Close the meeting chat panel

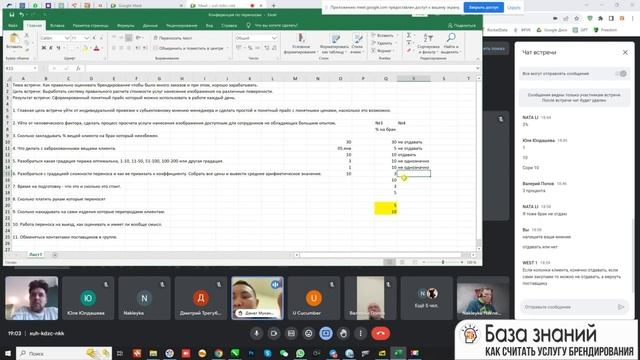click(x=625, y=52)
